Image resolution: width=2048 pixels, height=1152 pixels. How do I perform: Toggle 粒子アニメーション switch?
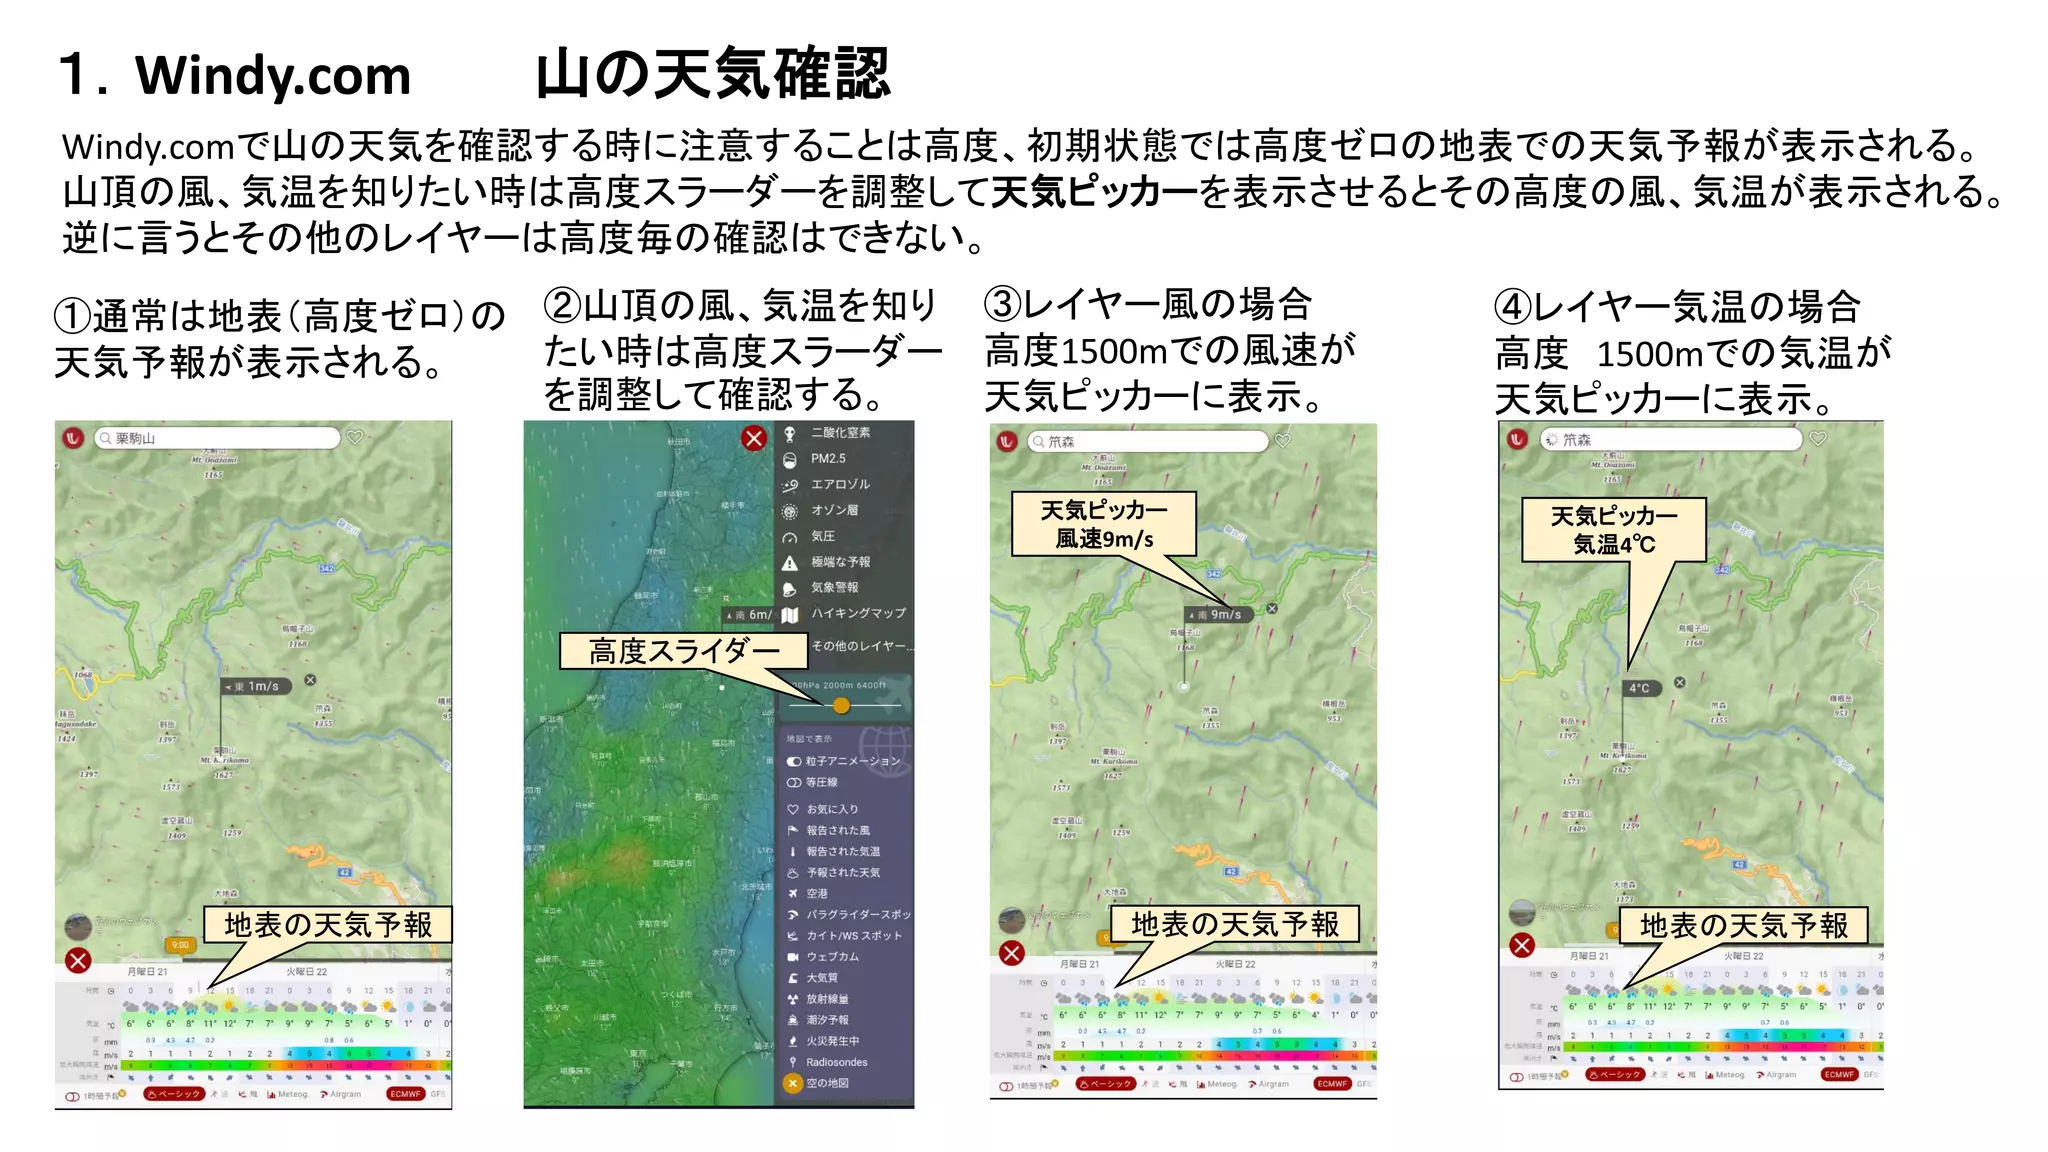tap(794, 762)
